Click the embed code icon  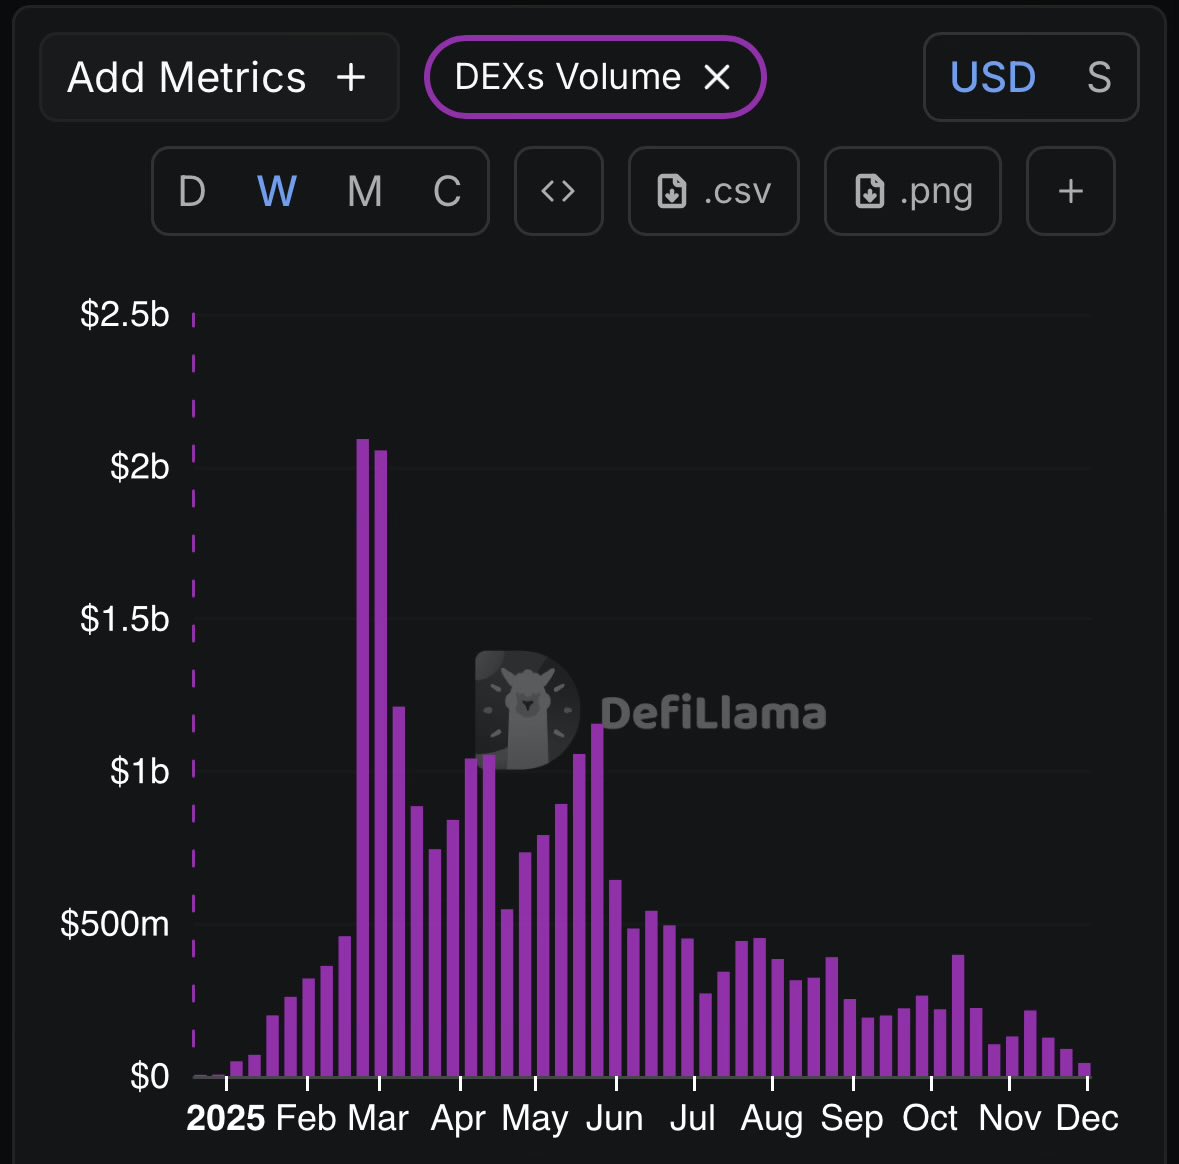coord(558,191)
